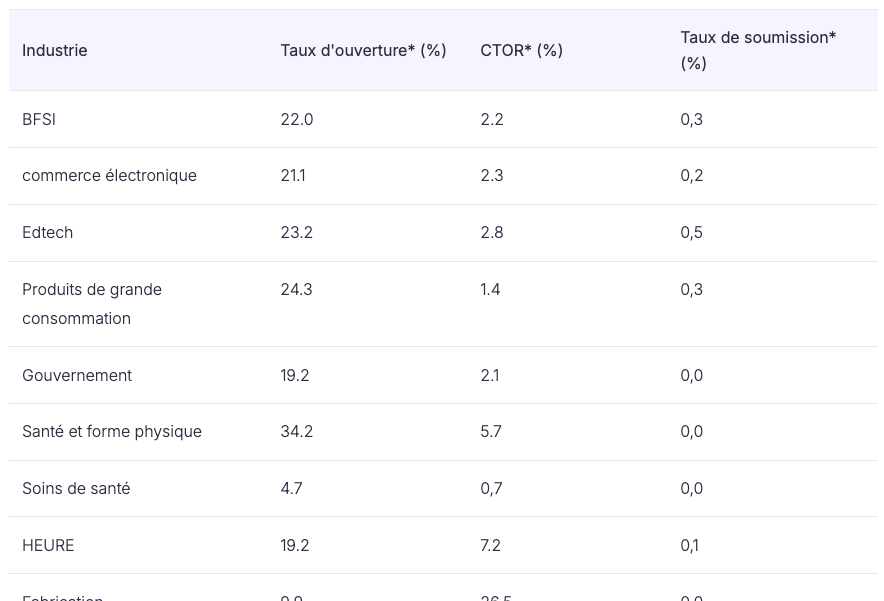Click the commerce électronique industry cell
This screenshot has width=884, height=601.
[x=109, y=175]
